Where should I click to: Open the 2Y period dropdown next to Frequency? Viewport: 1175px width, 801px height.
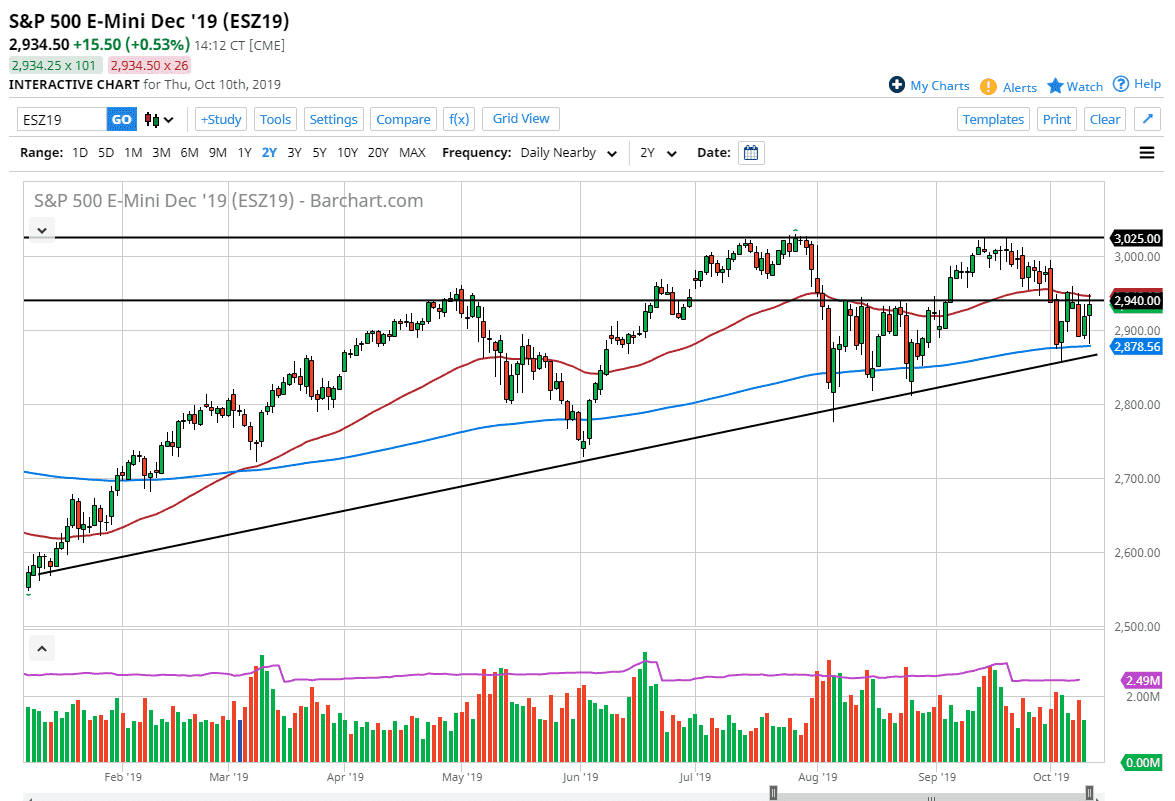pos(657,153)
